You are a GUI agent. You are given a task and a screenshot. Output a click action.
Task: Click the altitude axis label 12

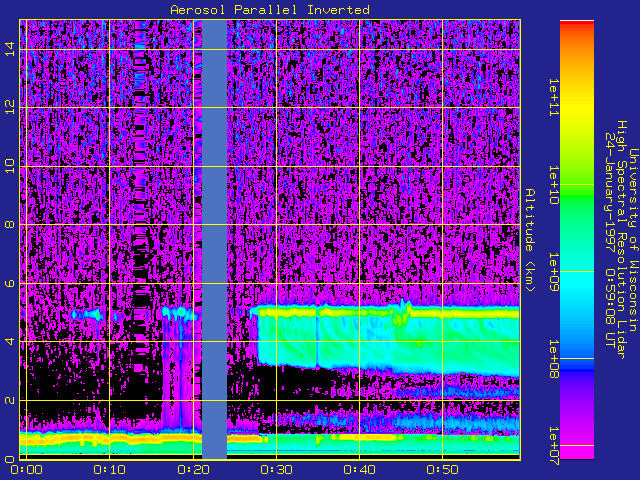[x=10, y=107]
